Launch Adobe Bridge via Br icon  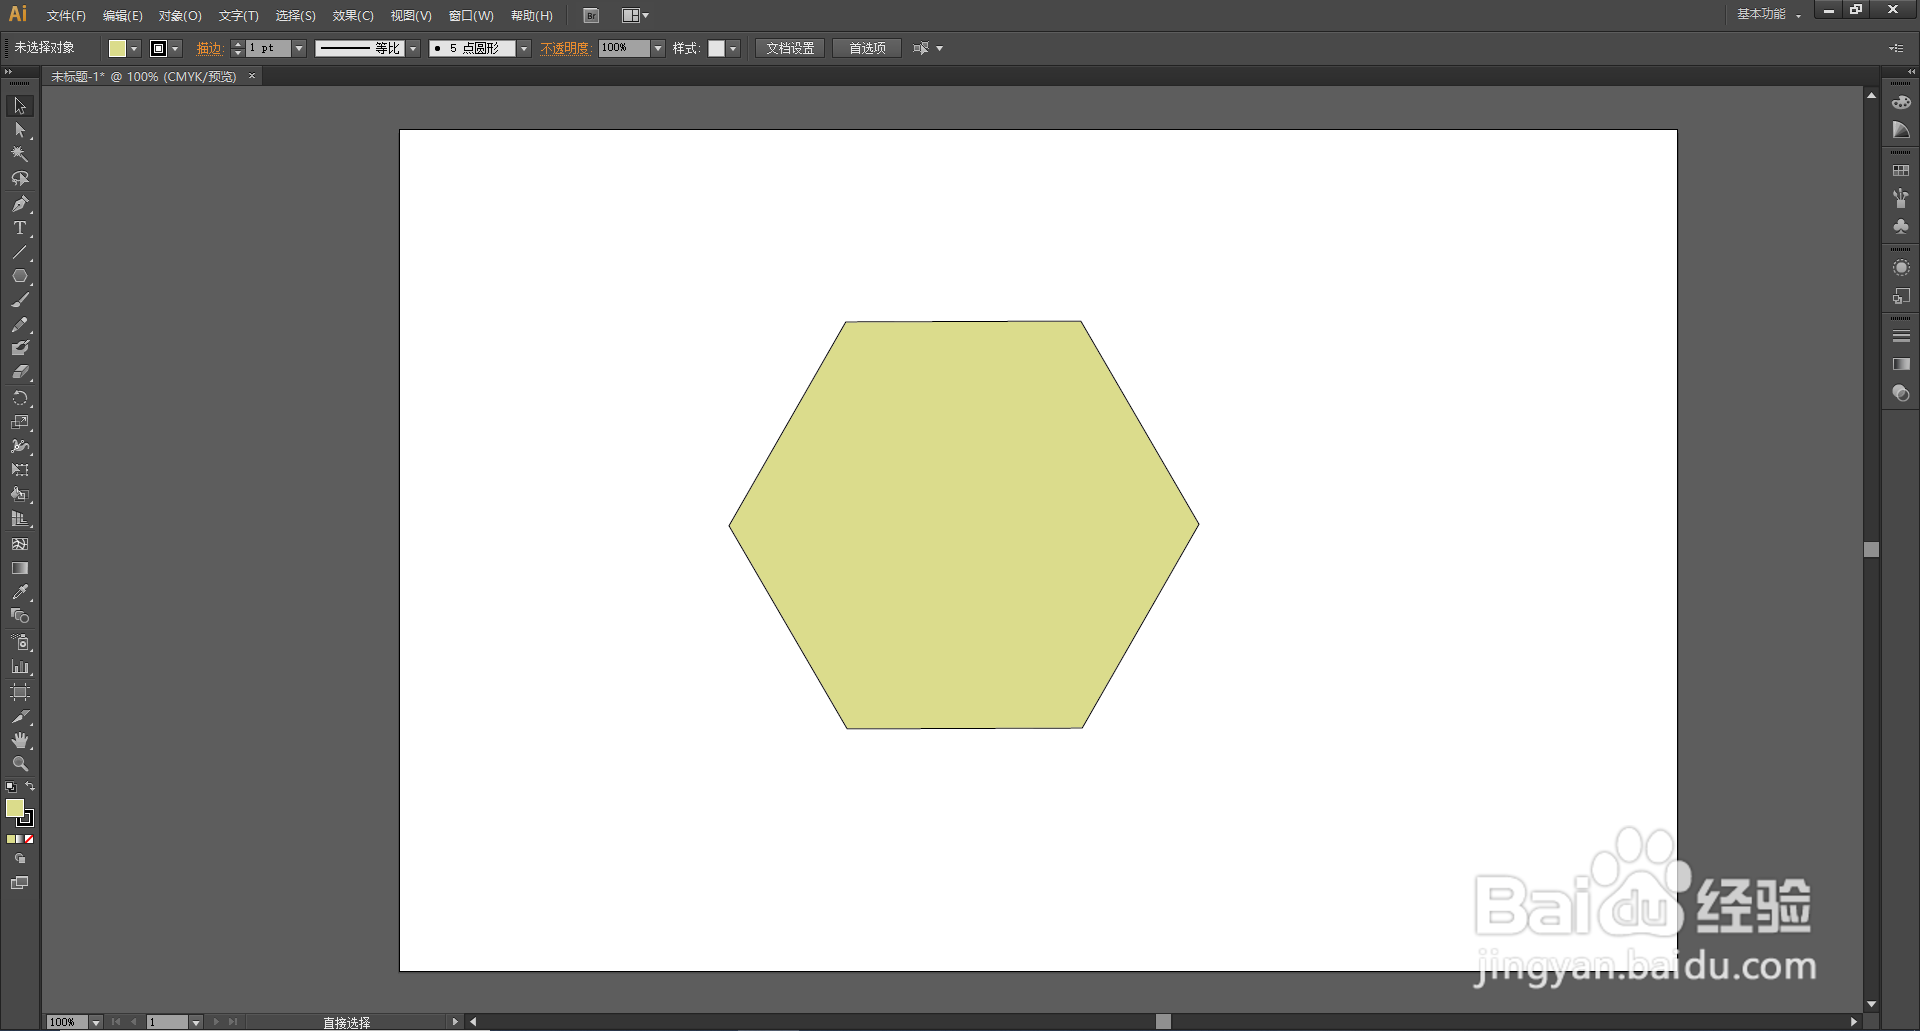pyautogui.click(x=591, y=16)
